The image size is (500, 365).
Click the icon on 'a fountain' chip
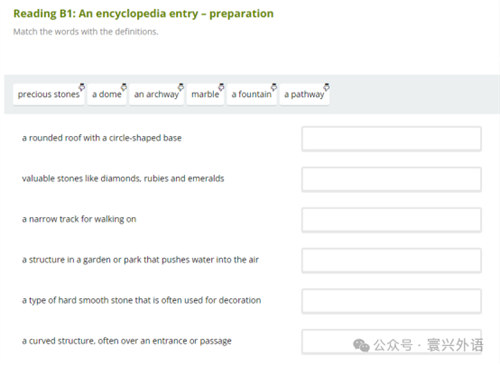(x=274, y=87)
